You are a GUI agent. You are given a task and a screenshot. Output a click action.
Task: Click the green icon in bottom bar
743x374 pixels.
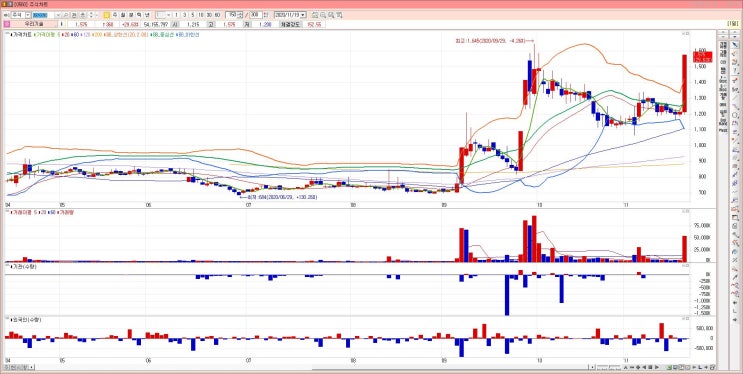669,367
